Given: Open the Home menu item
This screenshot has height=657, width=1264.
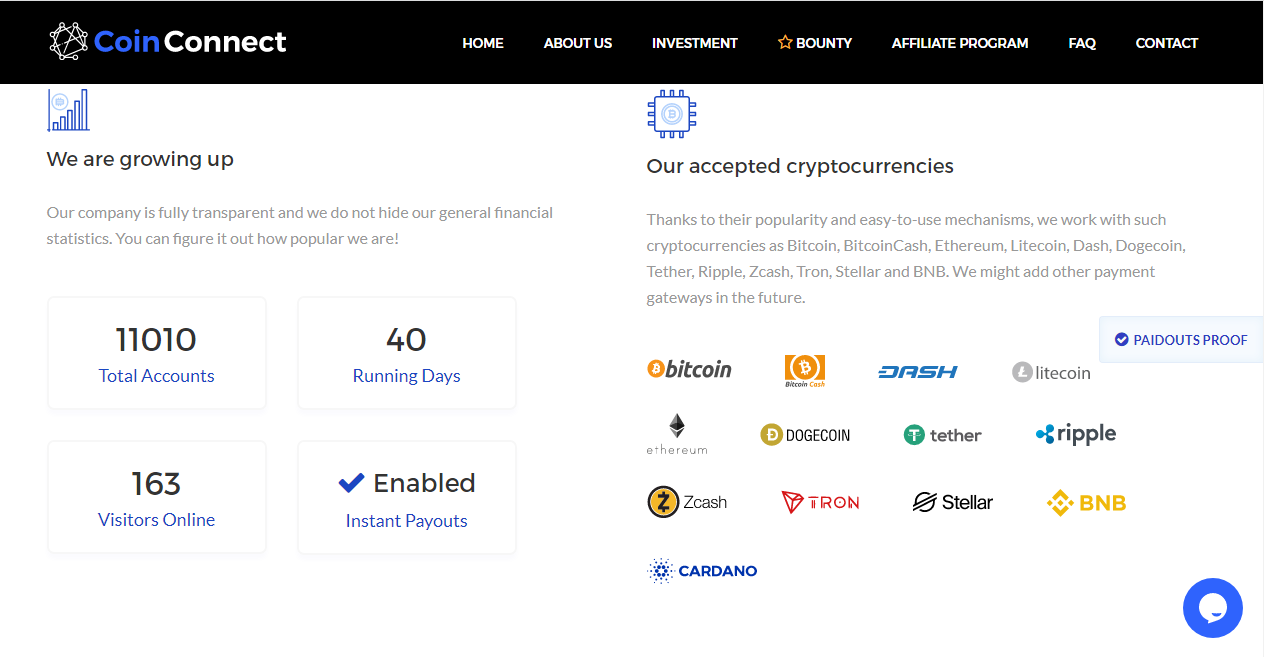Looking at the screenshot, I should click(483, 43).
